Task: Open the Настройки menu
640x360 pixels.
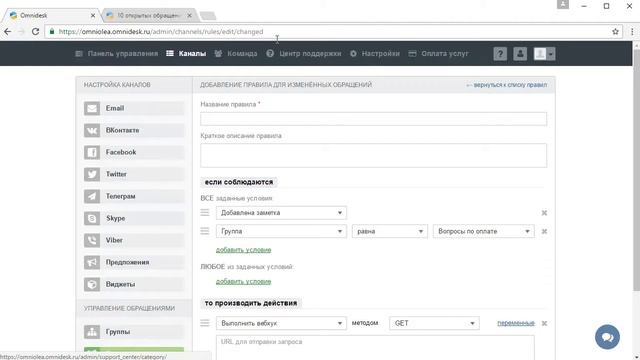Action: (375, 53)
